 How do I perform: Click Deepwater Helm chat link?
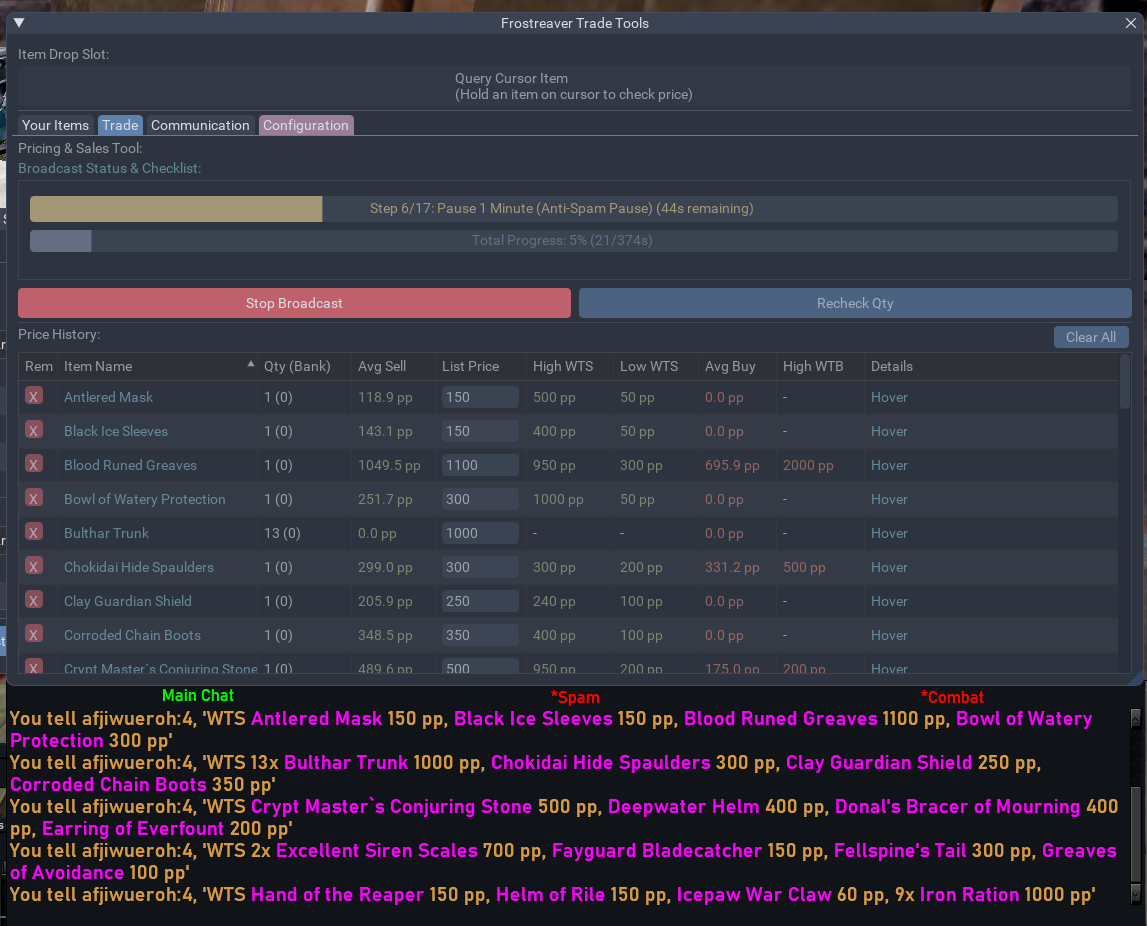(683, 807)
